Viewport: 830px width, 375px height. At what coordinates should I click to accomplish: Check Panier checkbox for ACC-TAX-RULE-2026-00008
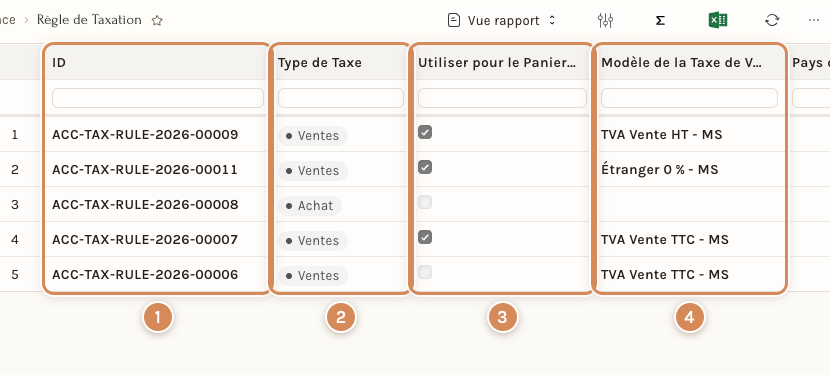click(x=425, y=202)
